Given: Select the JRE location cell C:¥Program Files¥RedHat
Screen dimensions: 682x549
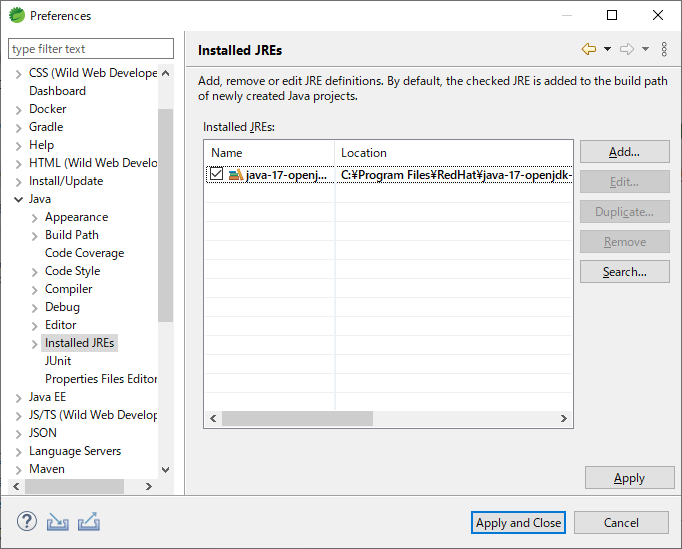Looking at the screenshot, I should point(454,175).
